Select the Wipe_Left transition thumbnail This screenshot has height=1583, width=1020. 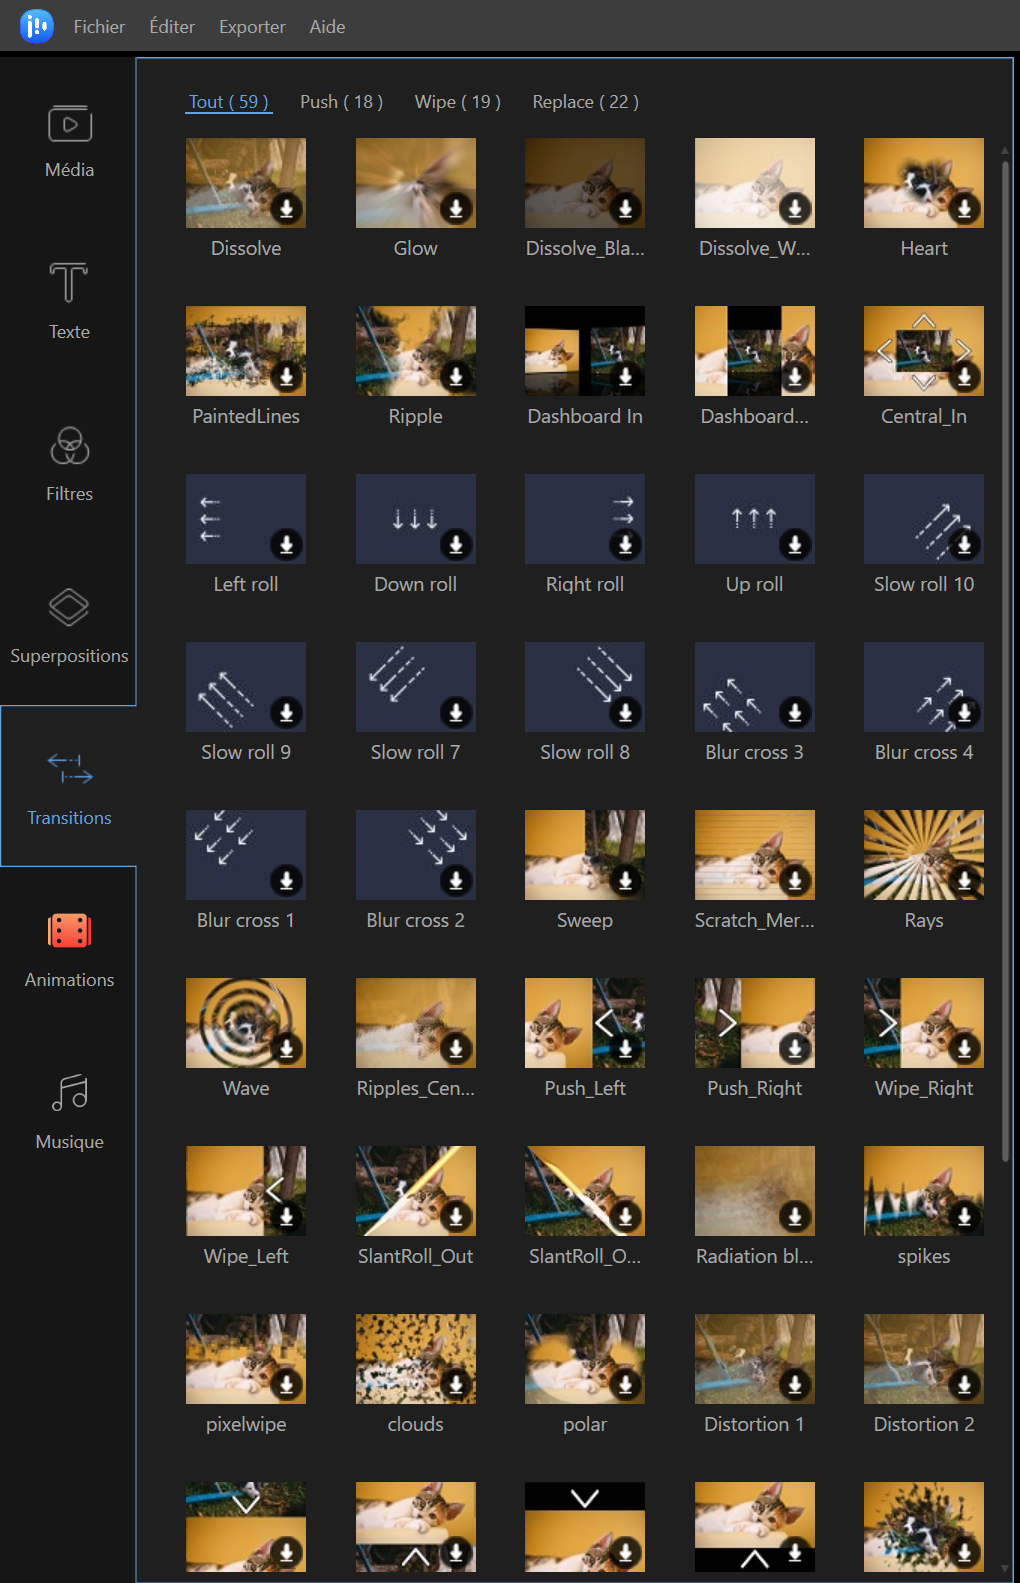point(246,1191)
